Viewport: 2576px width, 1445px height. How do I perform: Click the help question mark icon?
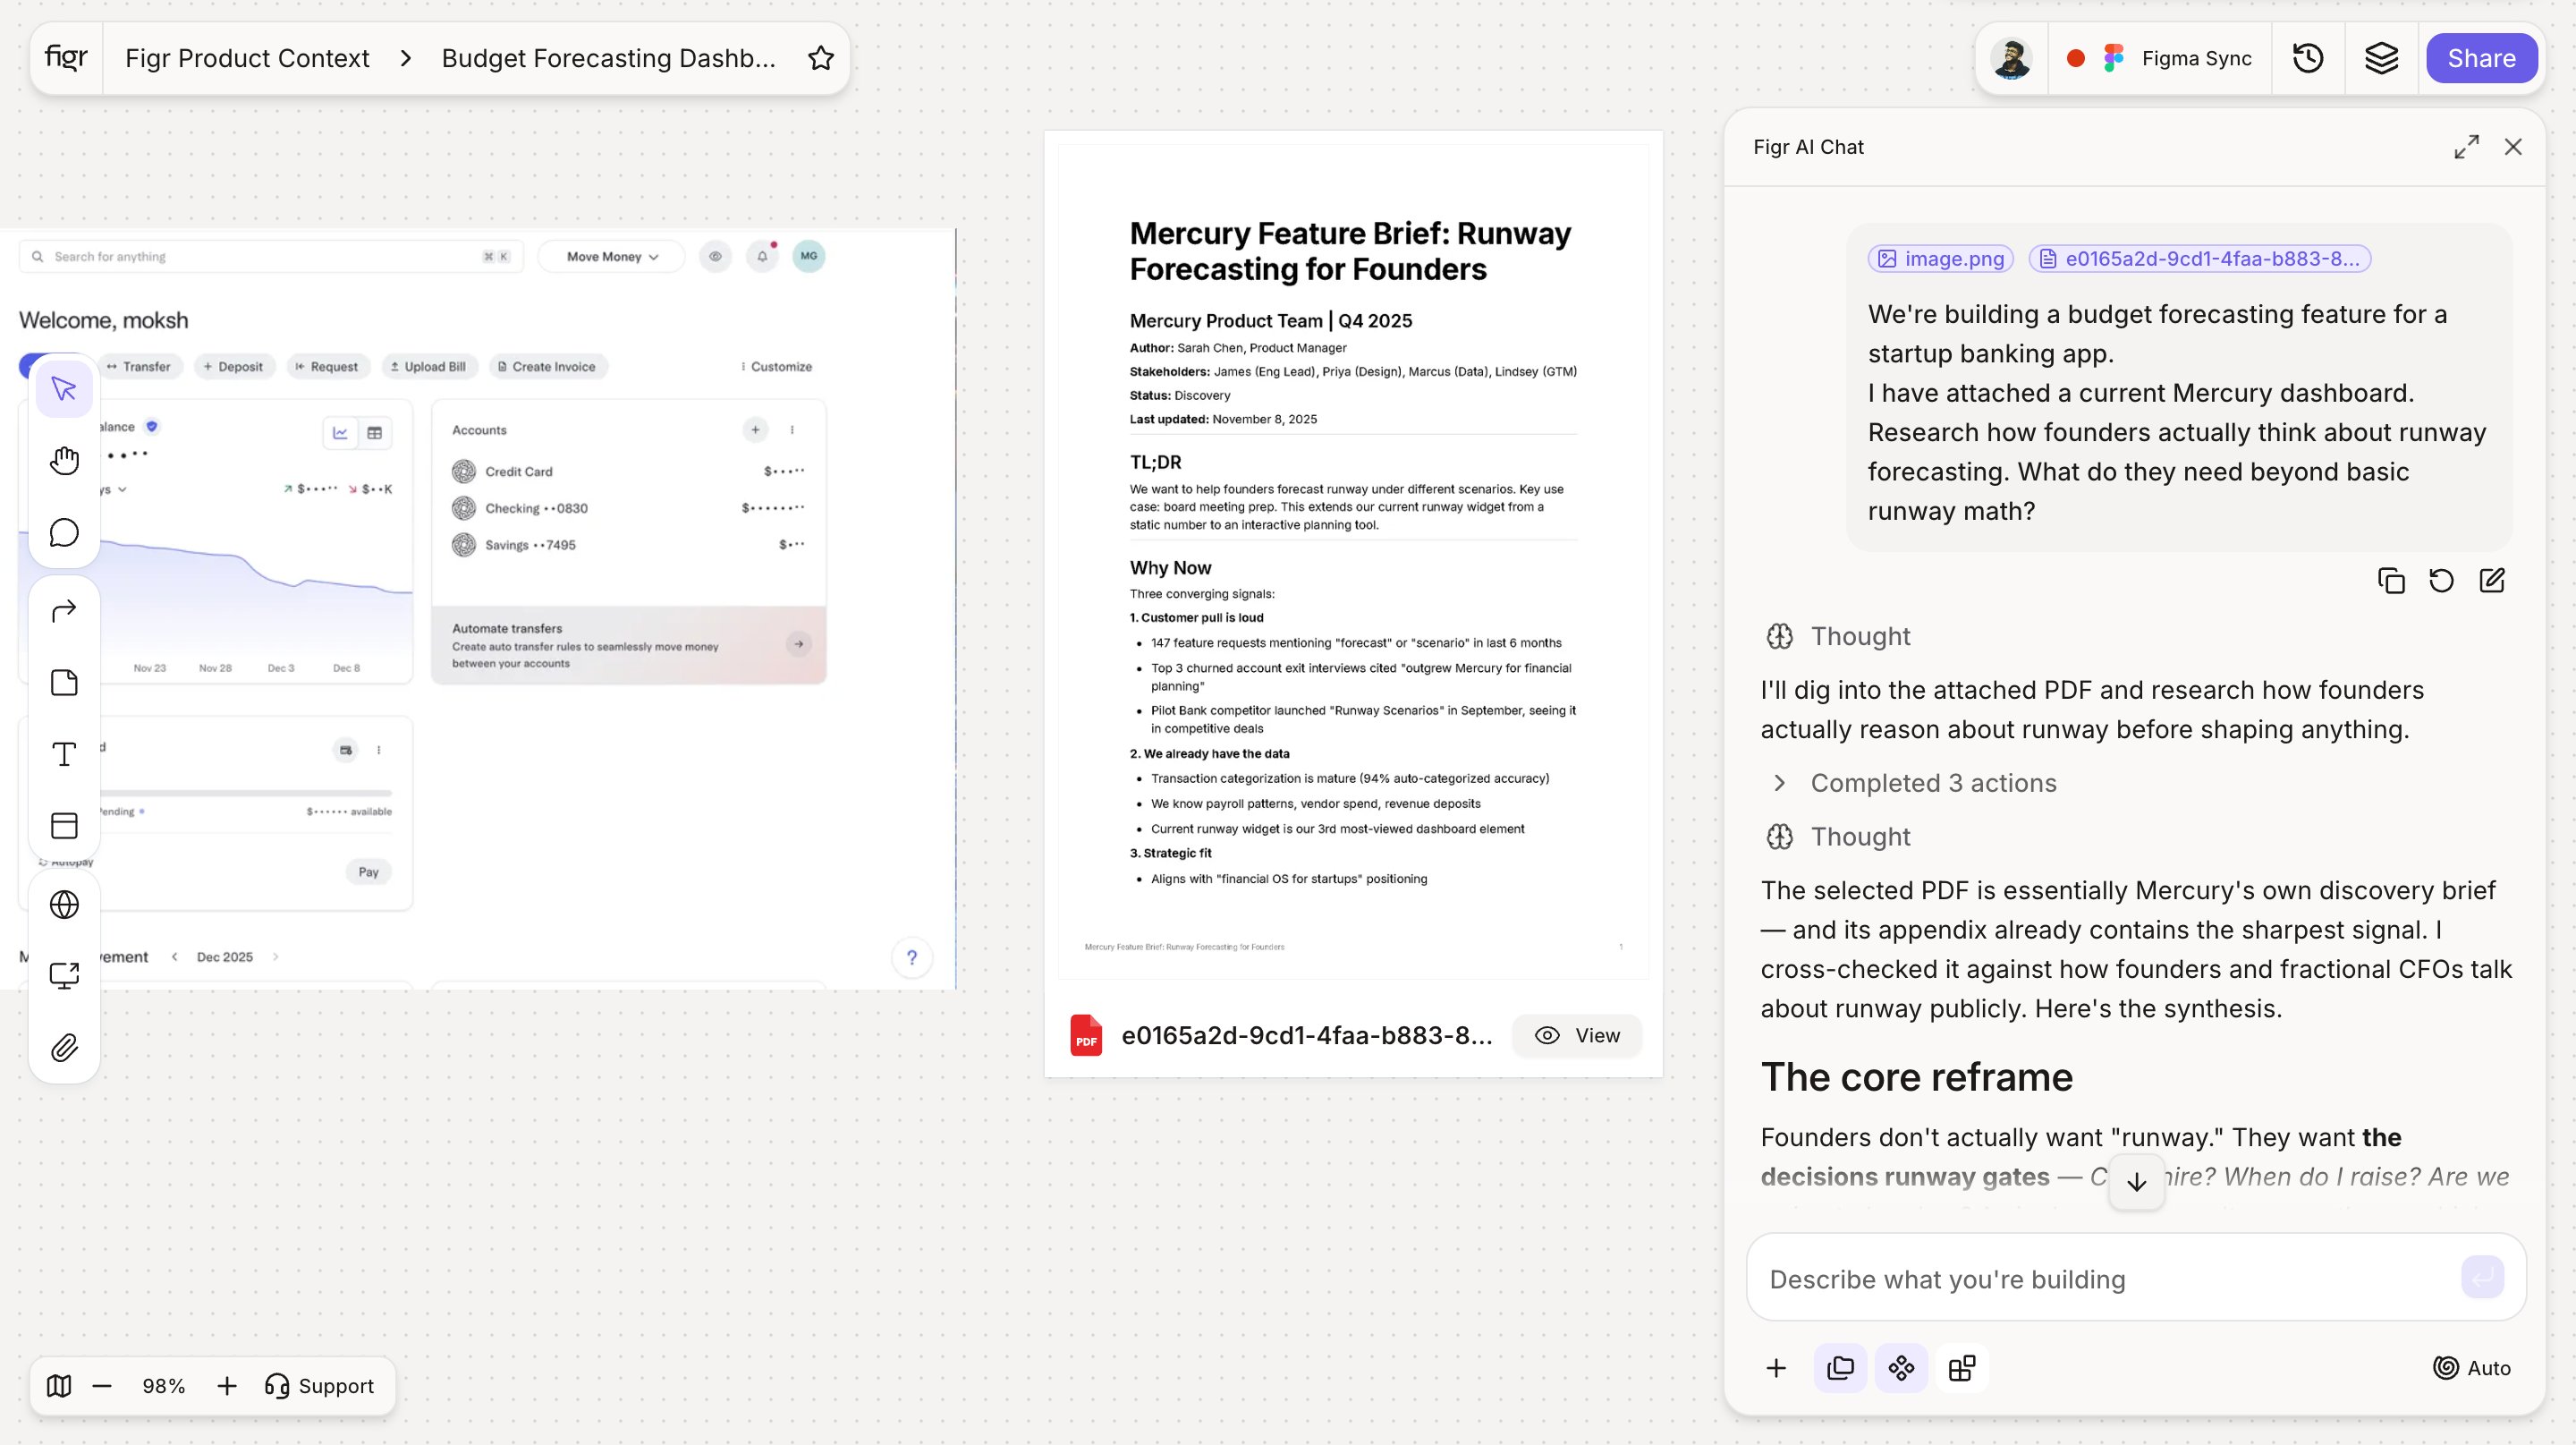(912, 958)
